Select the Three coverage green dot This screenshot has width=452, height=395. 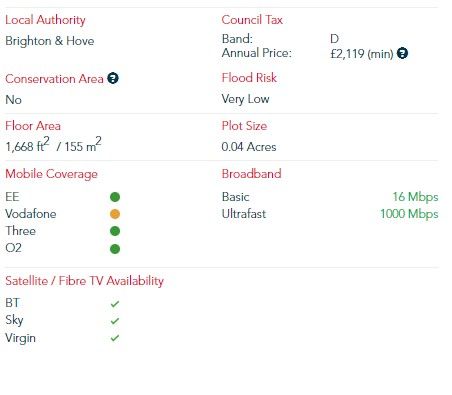[x=115, y=231]
